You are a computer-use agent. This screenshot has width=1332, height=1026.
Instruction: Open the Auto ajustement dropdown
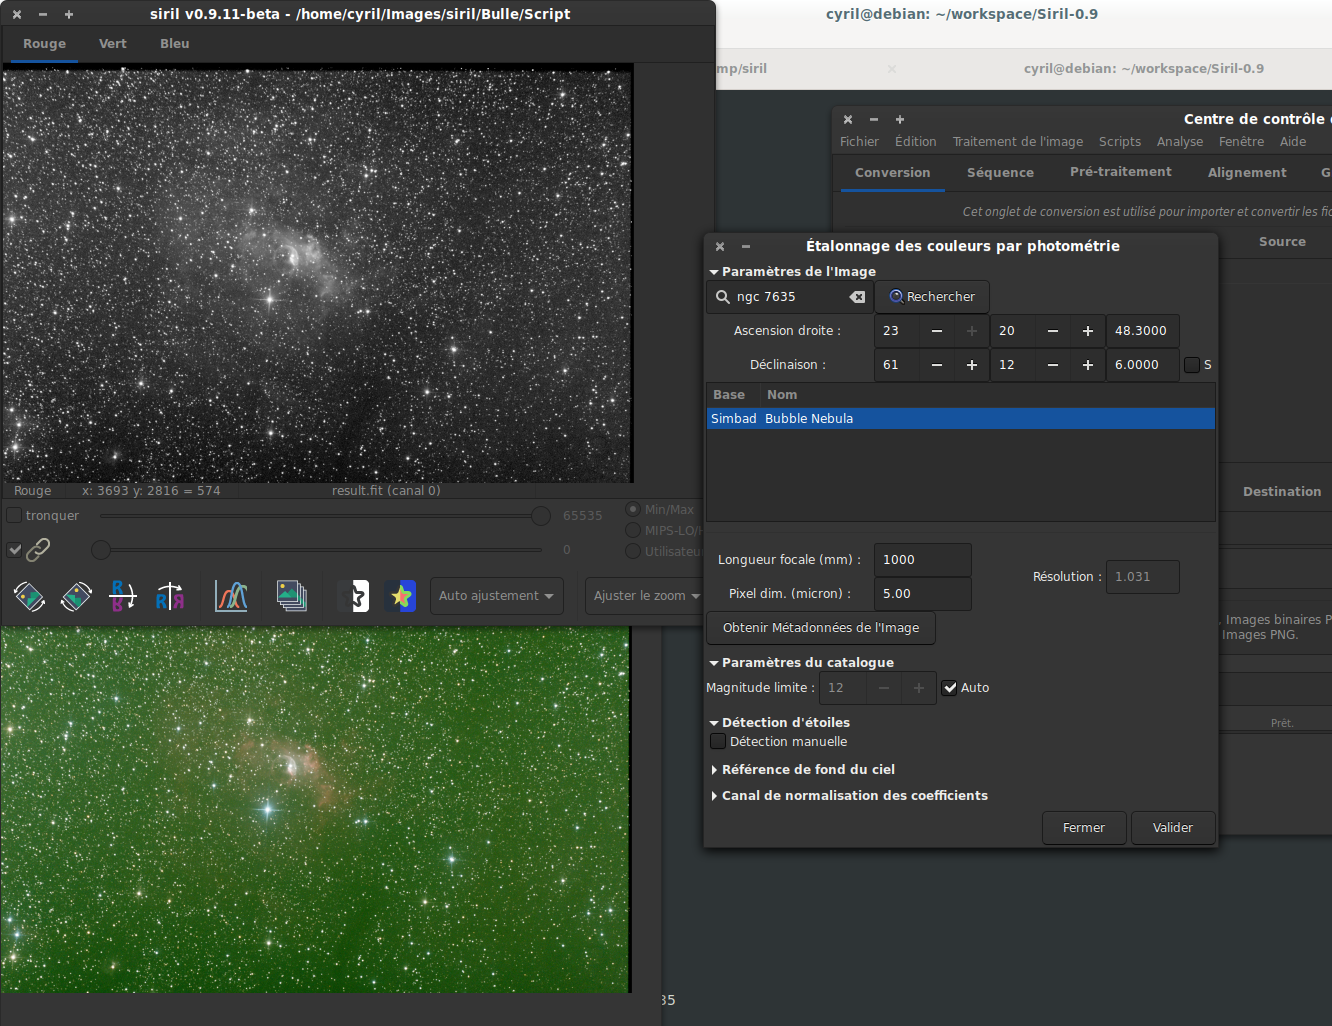click(496, 596)
